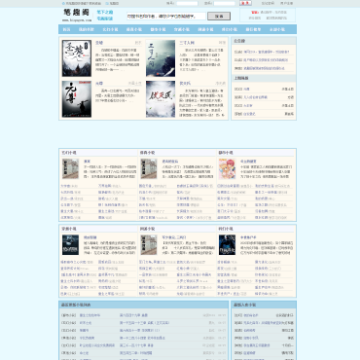This screenshot has width=360, height=360.
Task: Open 玄幻小说 in the navigation bar
Action: point(110,29)
